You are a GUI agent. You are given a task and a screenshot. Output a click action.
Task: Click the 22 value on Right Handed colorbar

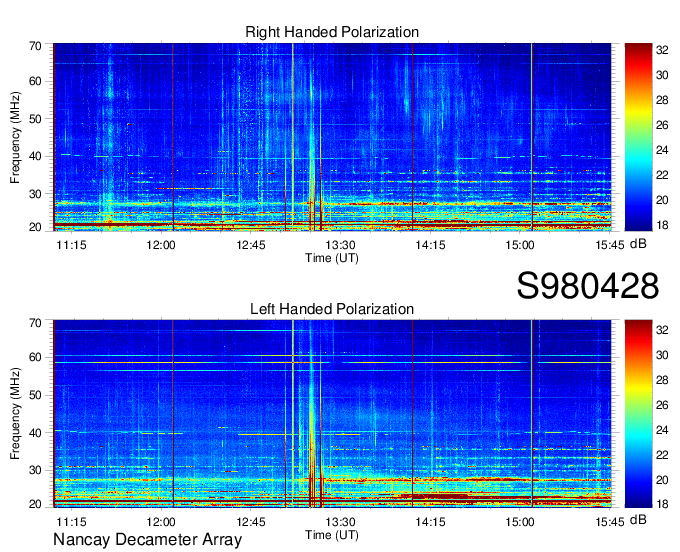(x=662, y=175)
